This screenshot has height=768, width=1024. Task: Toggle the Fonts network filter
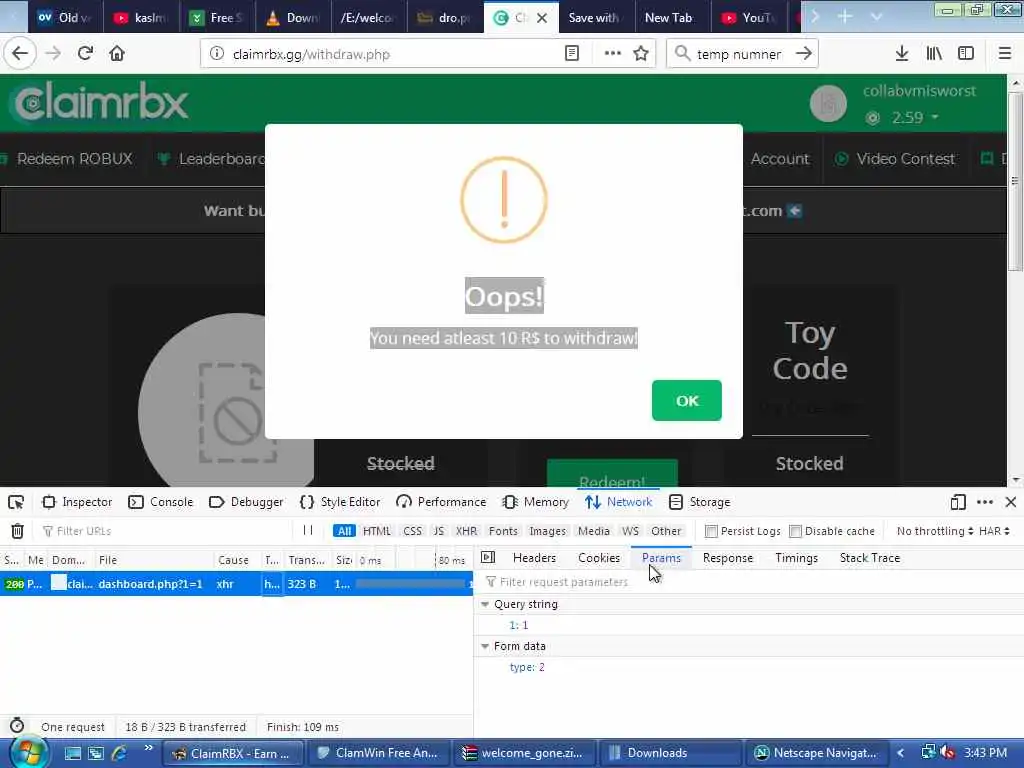click(503, 531)
